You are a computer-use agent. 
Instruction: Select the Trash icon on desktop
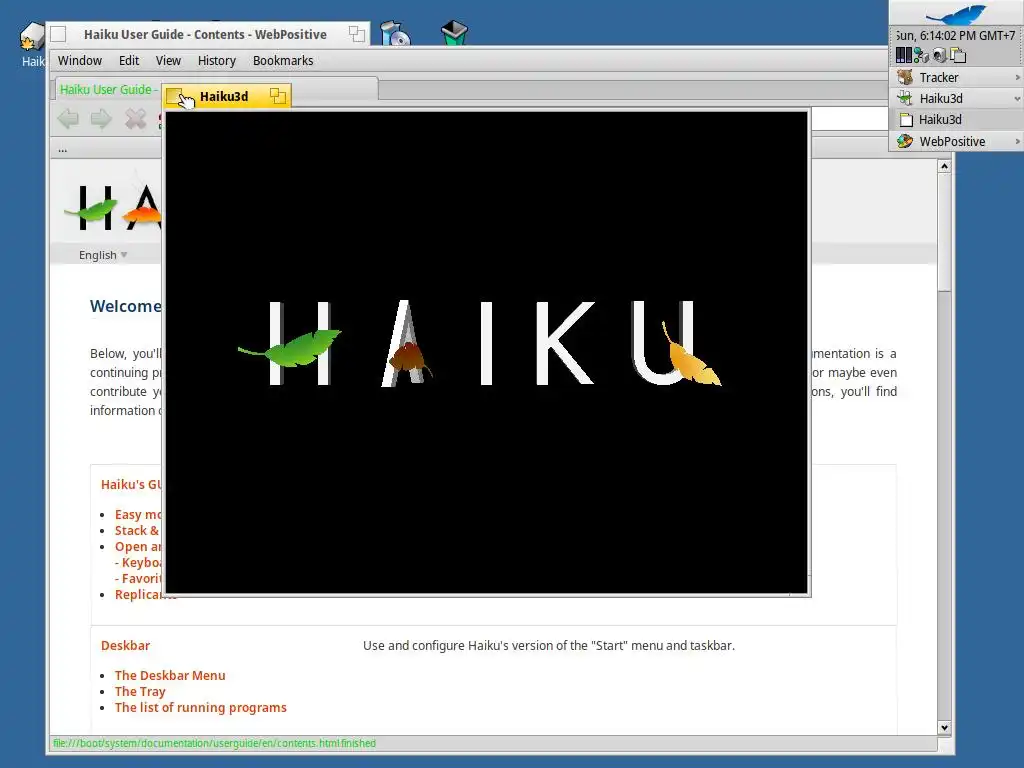[454, 33]
